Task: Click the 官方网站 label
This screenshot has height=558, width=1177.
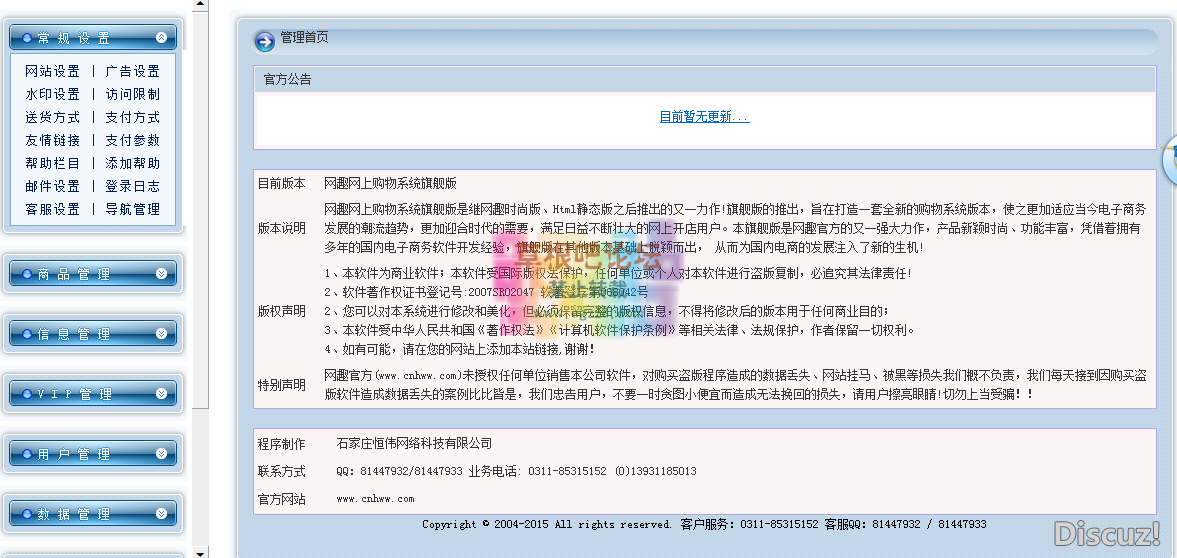Action: [x=281, y=499]
